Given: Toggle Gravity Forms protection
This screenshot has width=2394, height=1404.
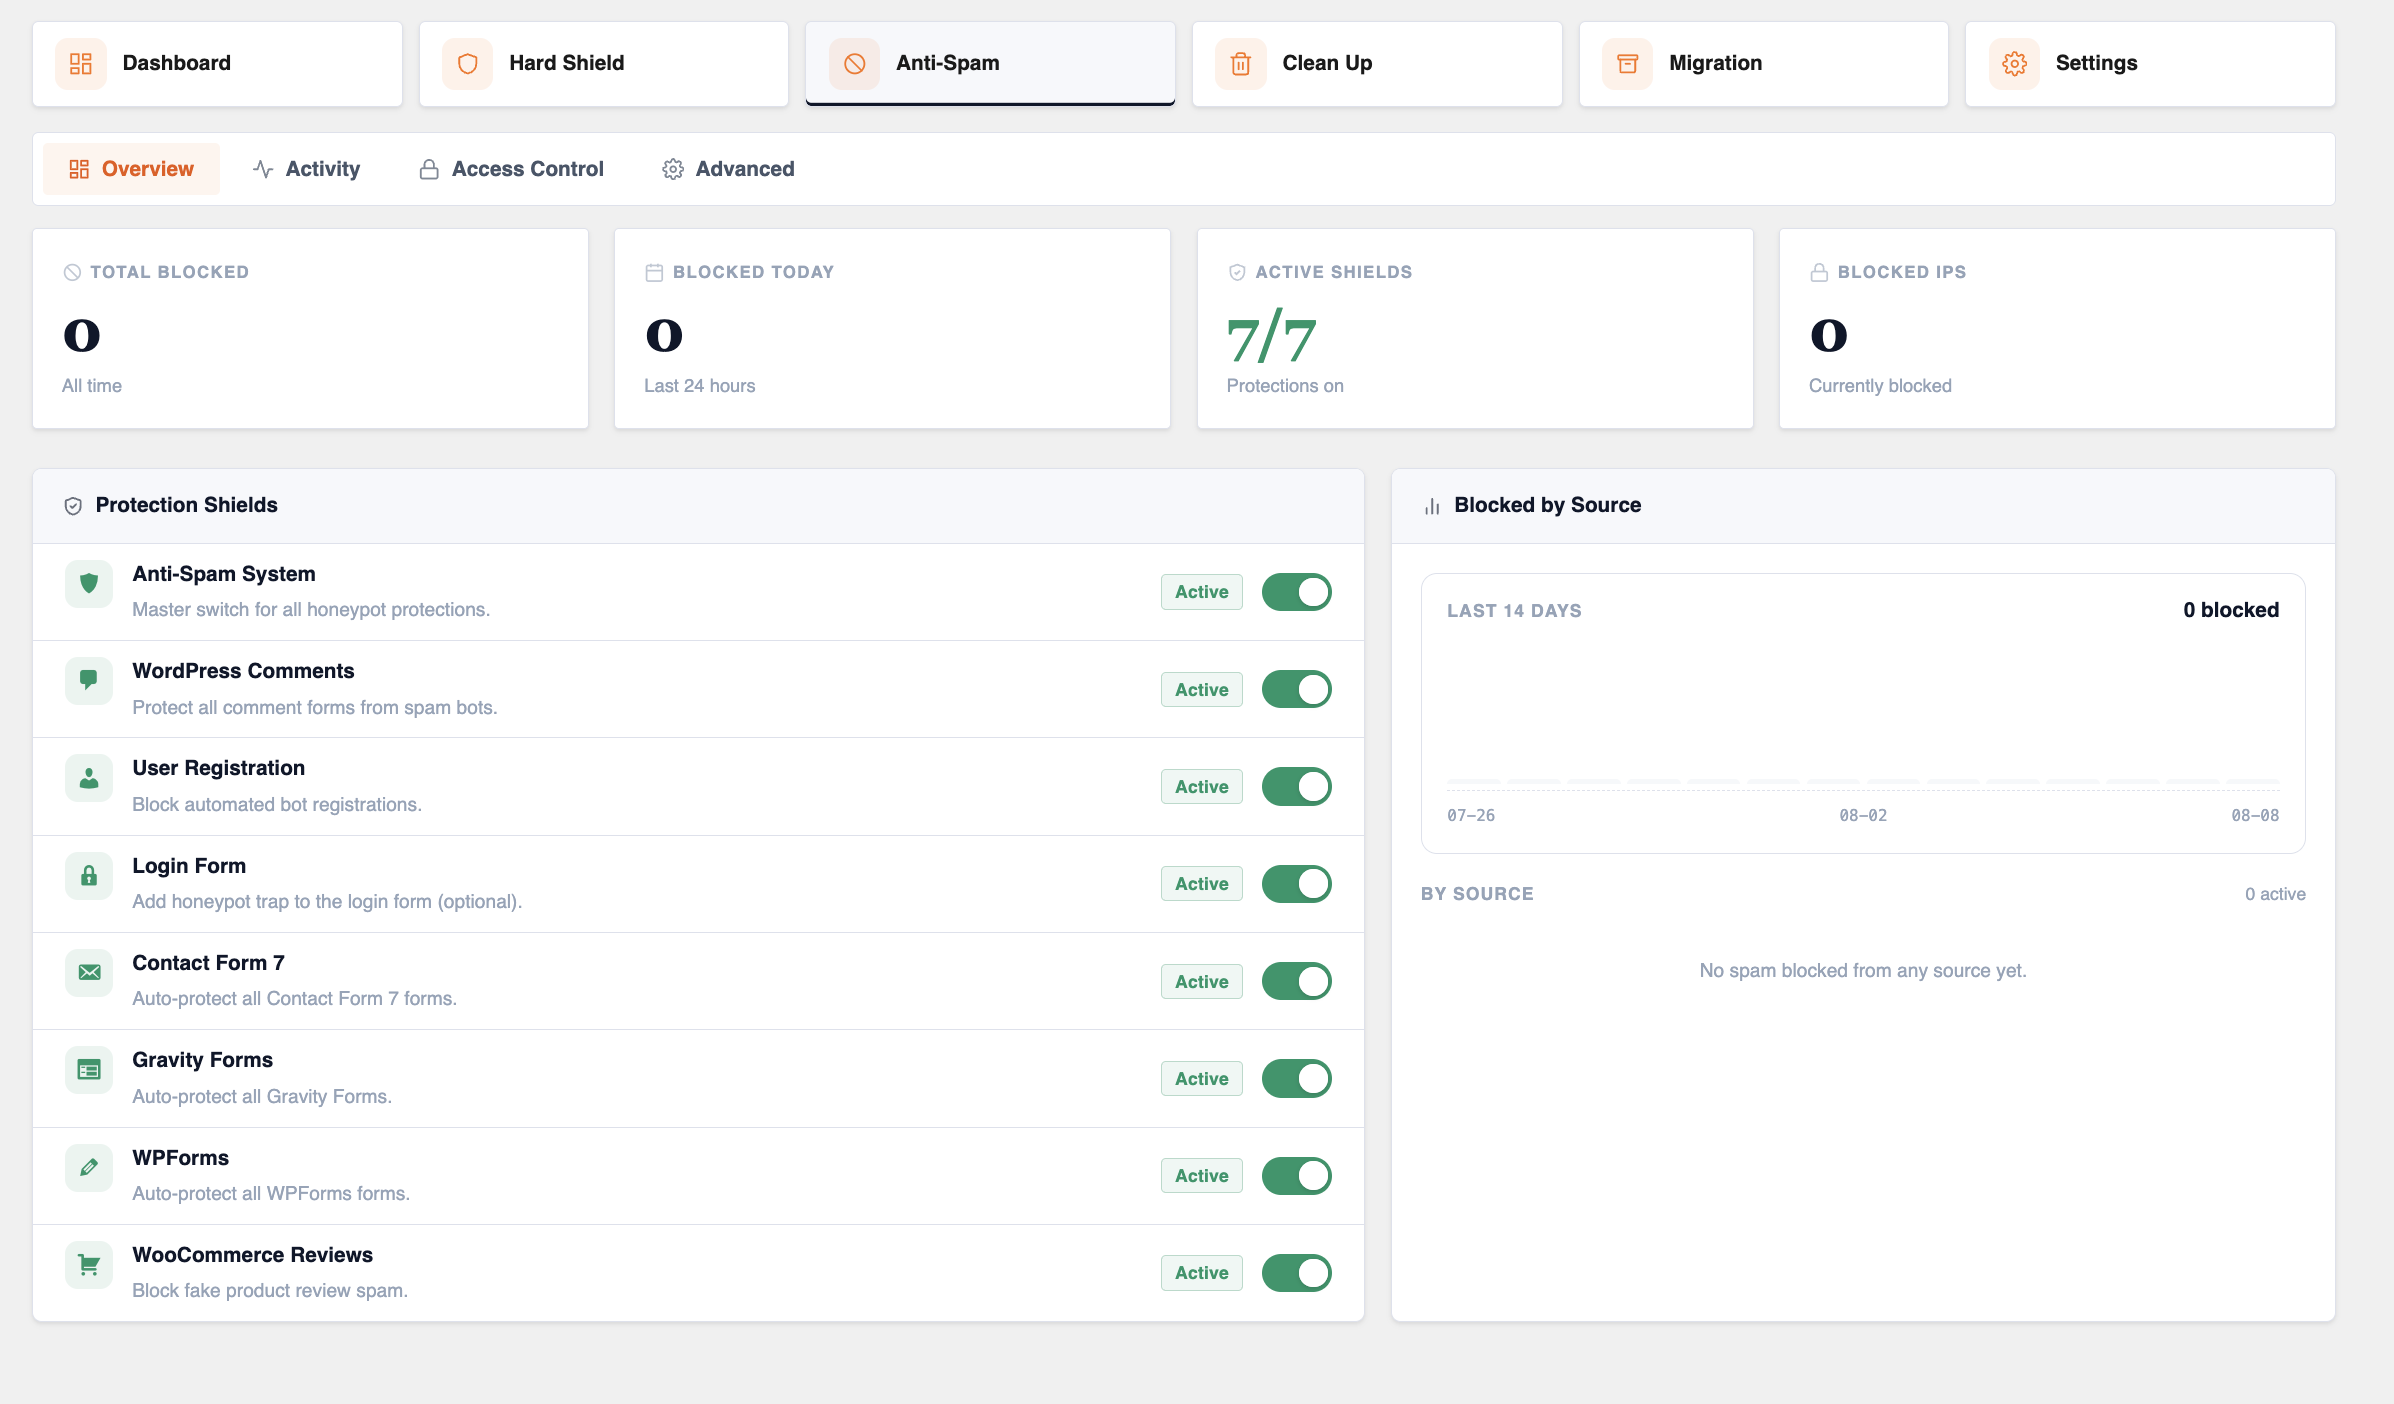Looking at the screenshot, I should click(x=1296, y=1078).
